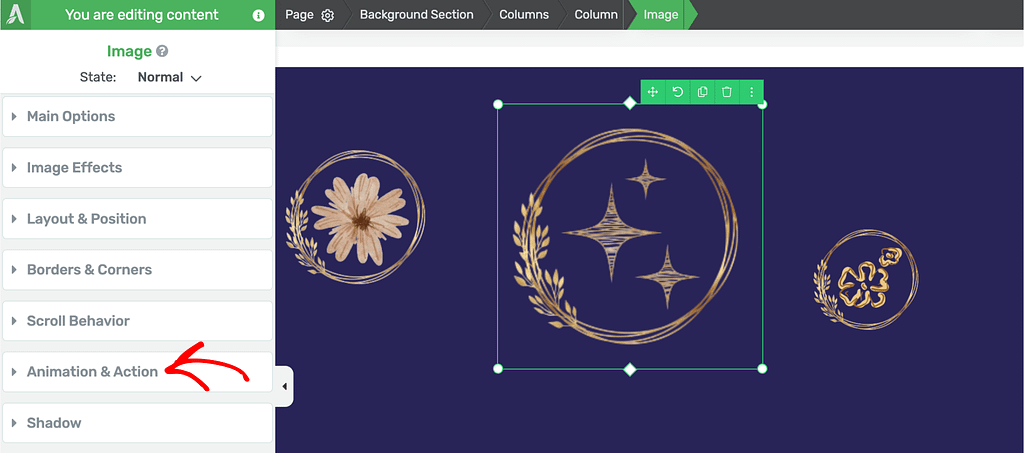This screenshot has height=453, width=1024.
Task: Select the Columns breadcrumb
Action: point(524,14)
